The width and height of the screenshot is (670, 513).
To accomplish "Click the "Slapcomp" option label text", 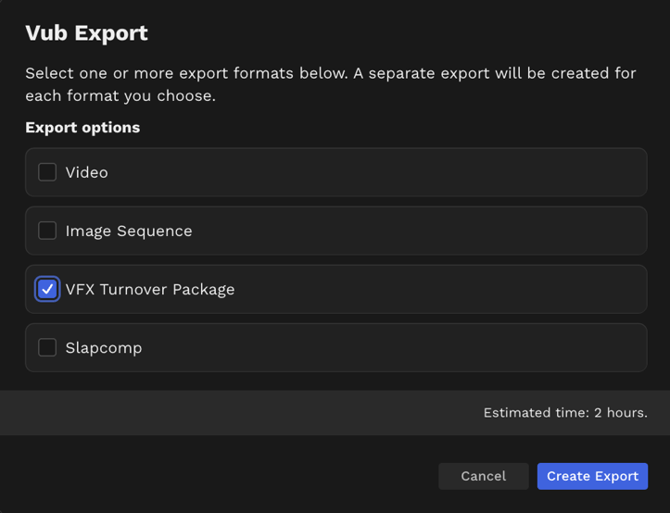I will 104,348.
